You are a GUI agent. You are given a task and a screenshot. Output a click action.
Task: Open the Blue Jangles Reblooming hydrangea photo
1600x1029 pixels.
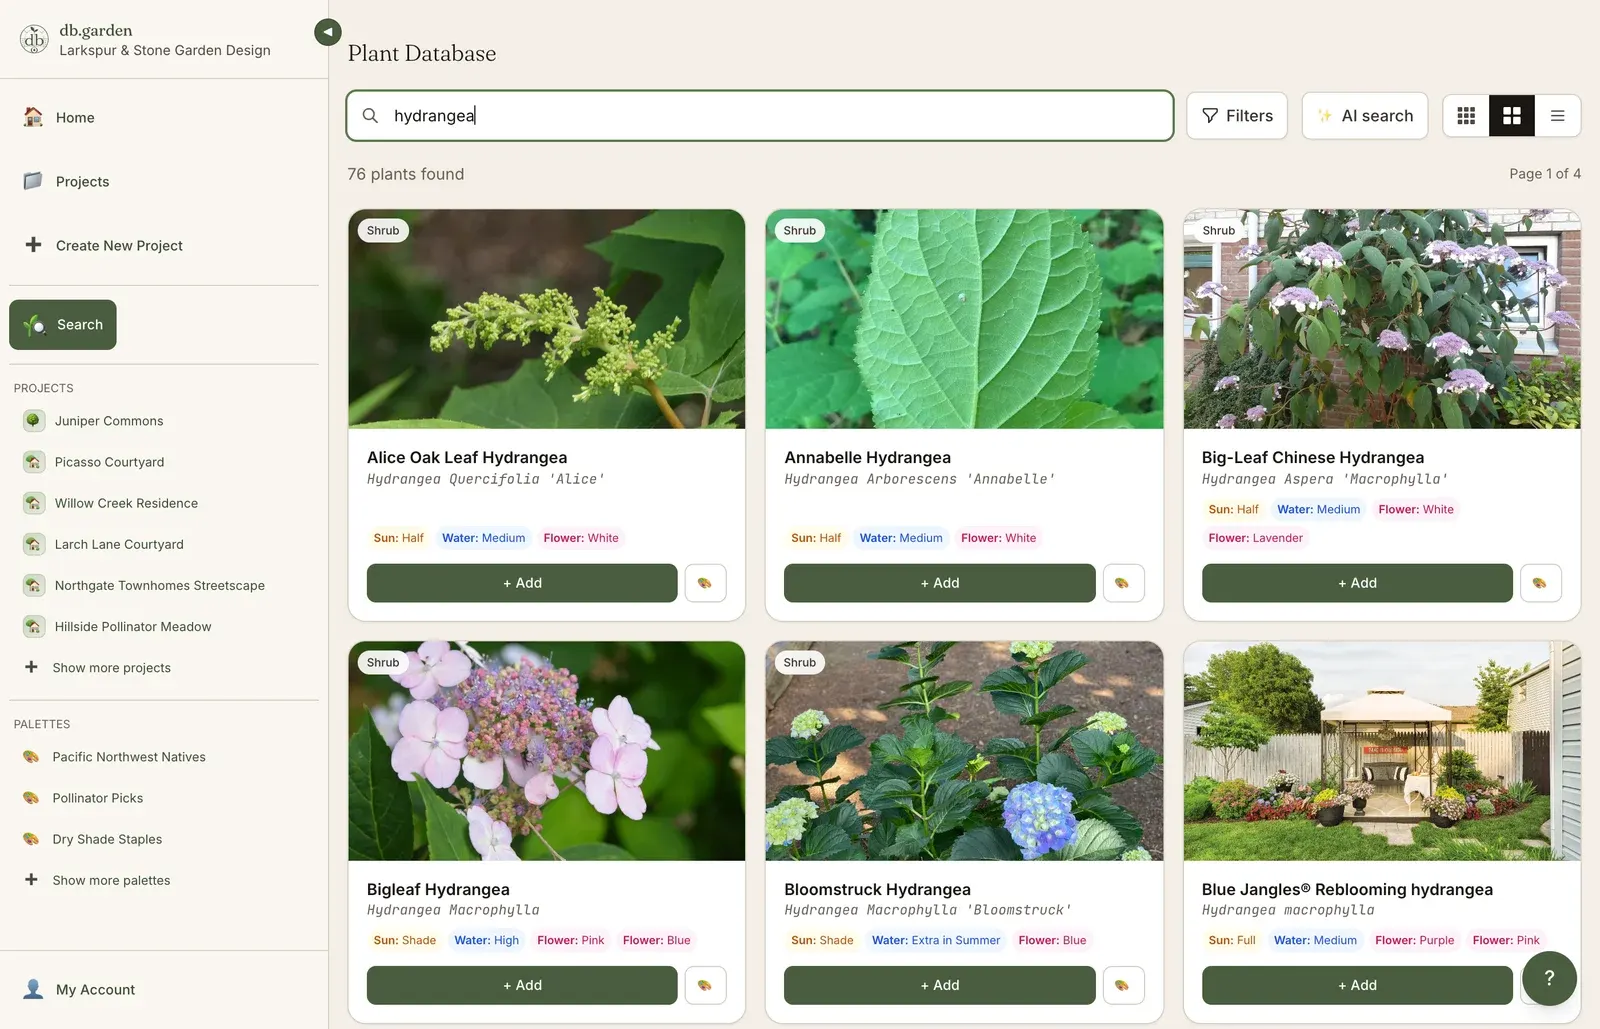click(1382, 751)
